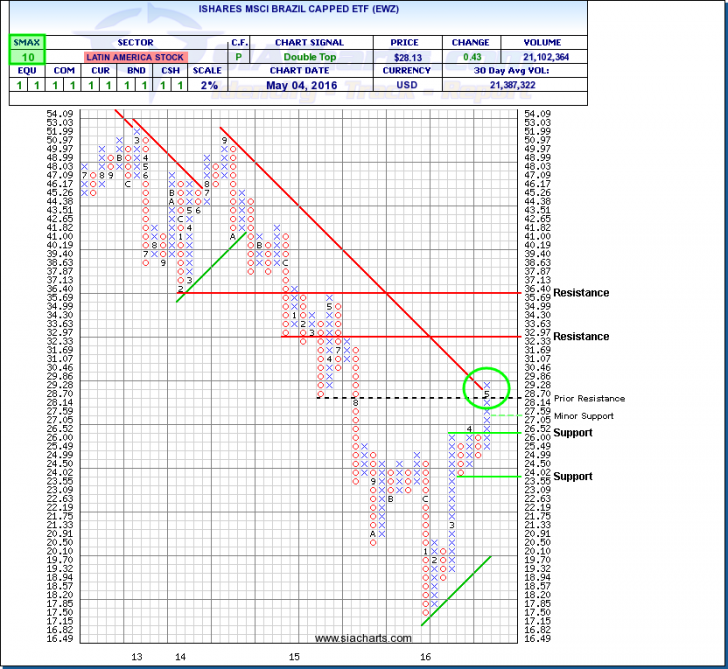728x669 pixels.
Task: Click the year 15 axis marker
Action: pos(294,657)
